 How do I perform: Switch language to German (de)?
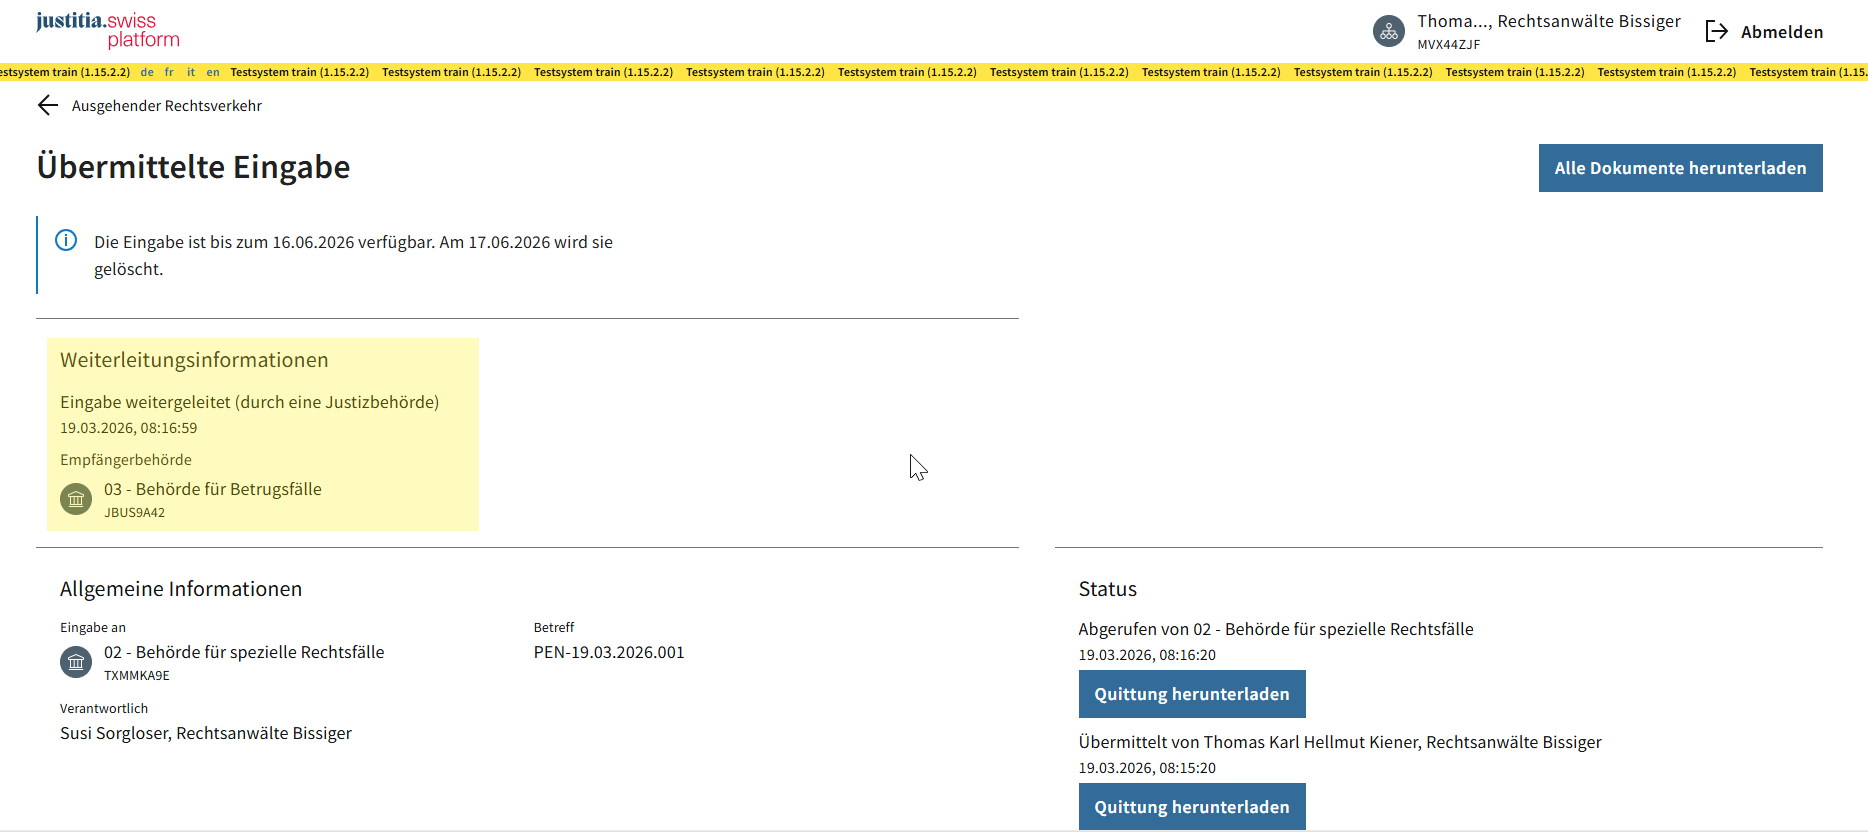coord(147,72)
